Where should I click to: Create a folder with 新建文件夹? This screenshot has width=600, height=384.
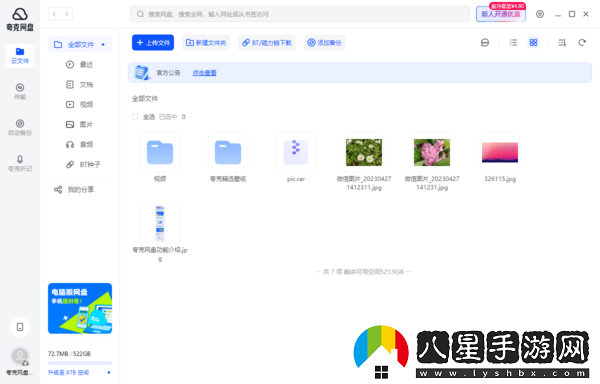206,42
